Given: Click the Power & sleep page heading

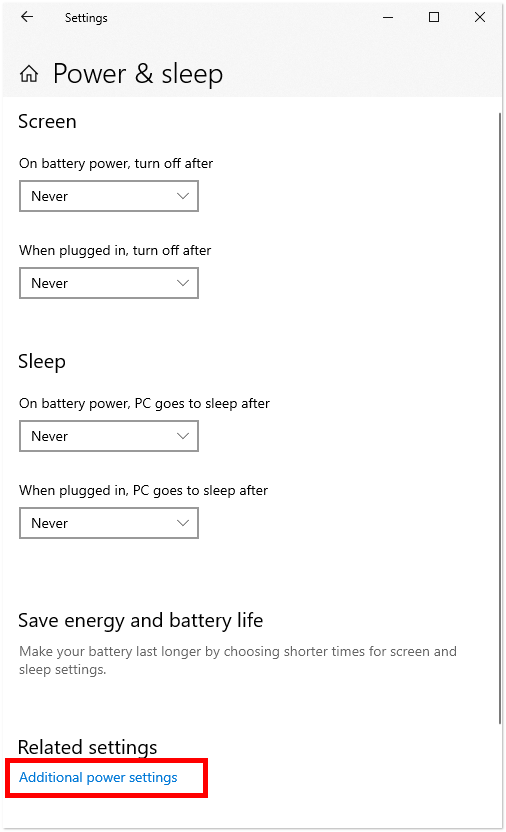Looking at the screenshot, I should pos(138,74).
